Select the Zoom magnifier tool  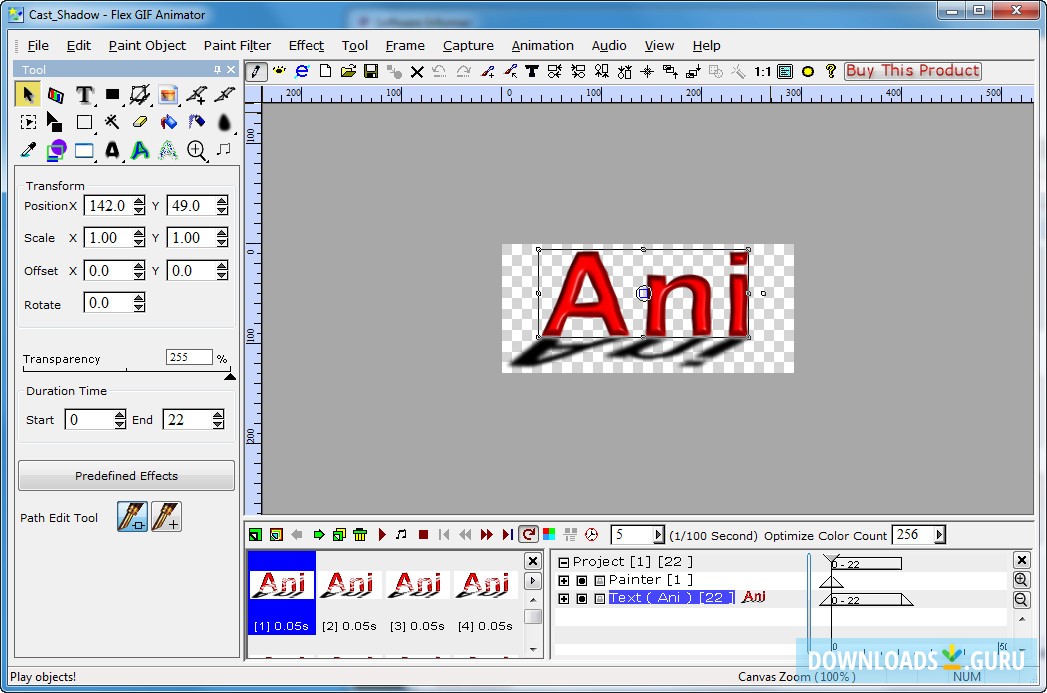(196, 150)
